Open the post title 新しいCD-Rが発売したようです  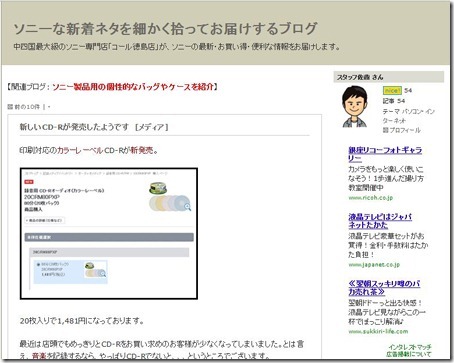point(74,127)
